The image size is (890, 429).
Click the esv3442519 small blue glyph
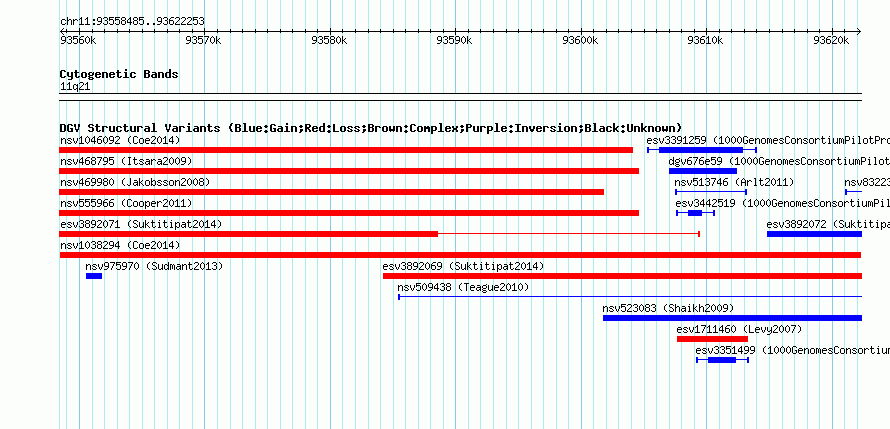695,213
